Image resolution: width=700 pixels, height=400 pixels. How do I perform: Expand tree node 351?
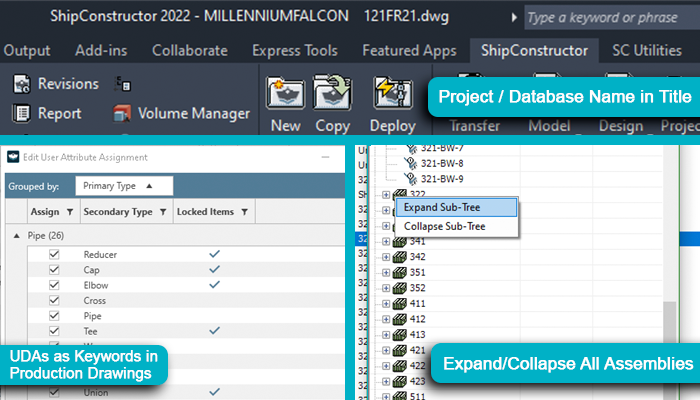click(x=386, y=273)
